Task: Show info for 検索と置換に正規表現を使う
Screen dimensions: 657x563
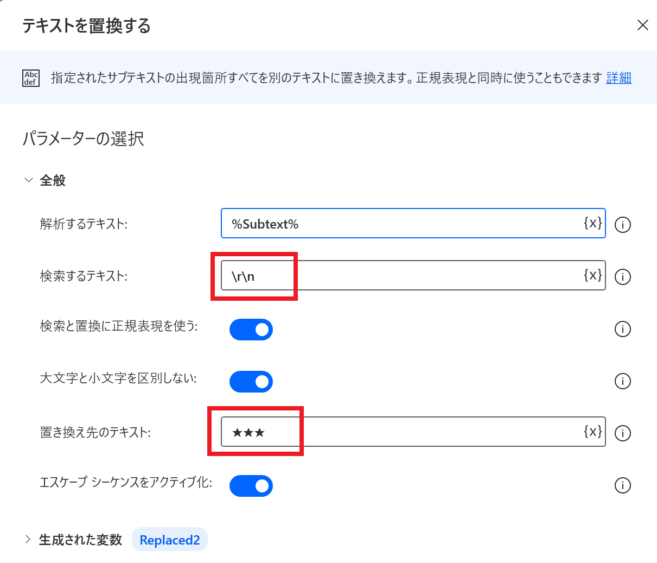Action: click(x=623, y=329)
